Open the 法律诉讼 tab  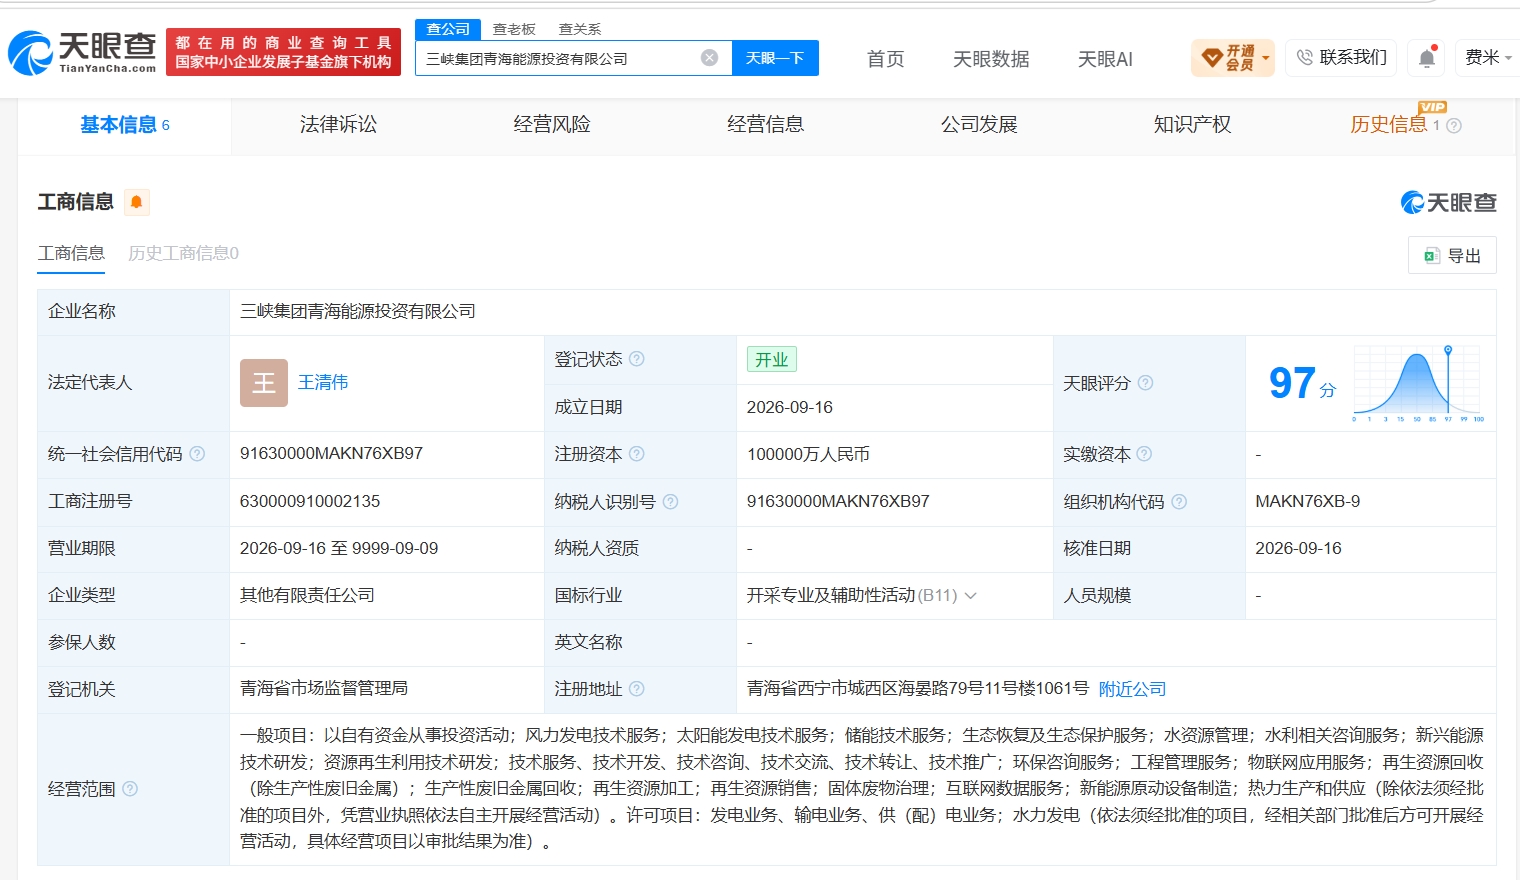339,125
